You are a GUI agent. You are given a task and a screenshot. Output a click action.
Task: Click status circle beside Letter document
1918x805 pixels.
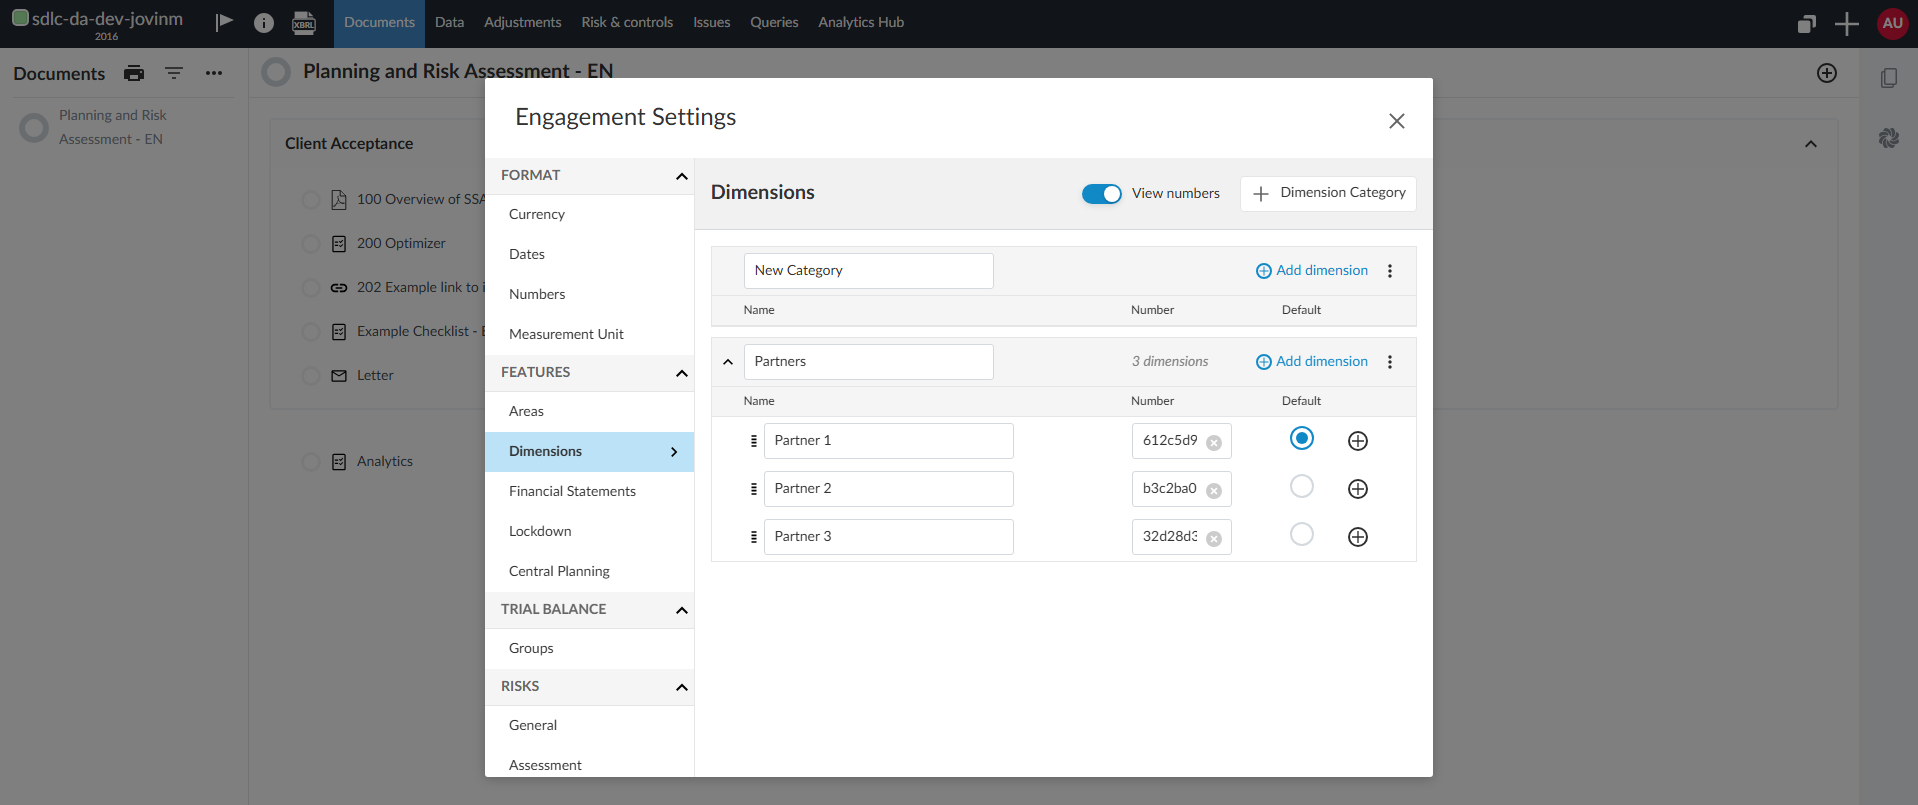(x=311, y=376)
